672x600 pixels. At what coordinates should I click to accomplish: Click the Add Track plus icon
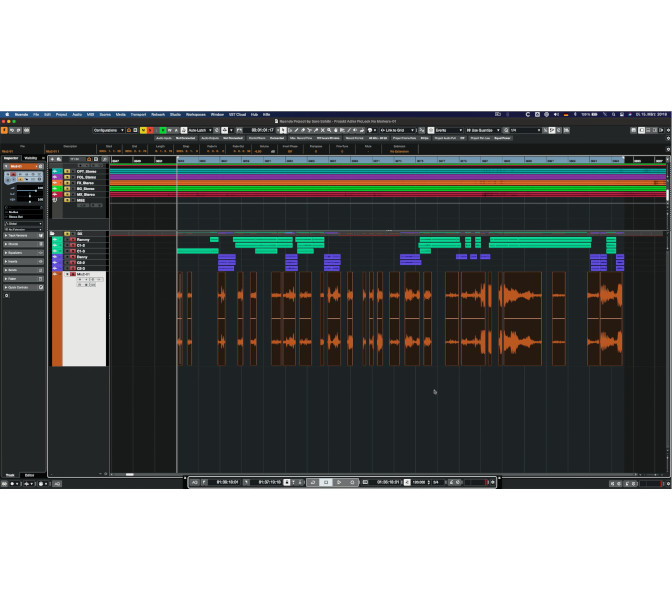click(53, 159)
